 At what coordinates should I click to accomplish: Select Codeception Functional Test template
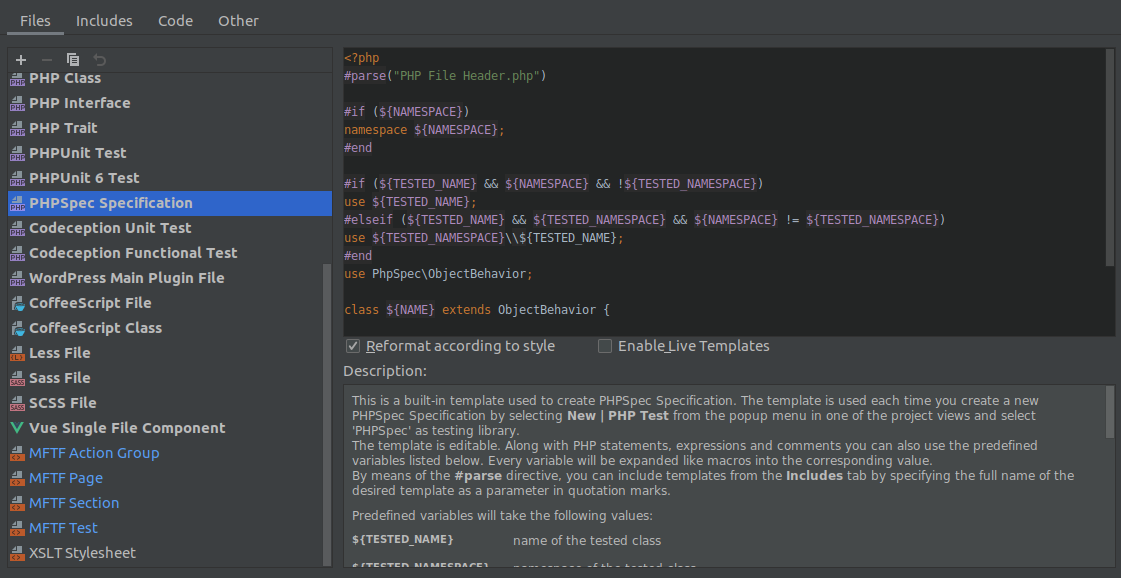point(170,253)
